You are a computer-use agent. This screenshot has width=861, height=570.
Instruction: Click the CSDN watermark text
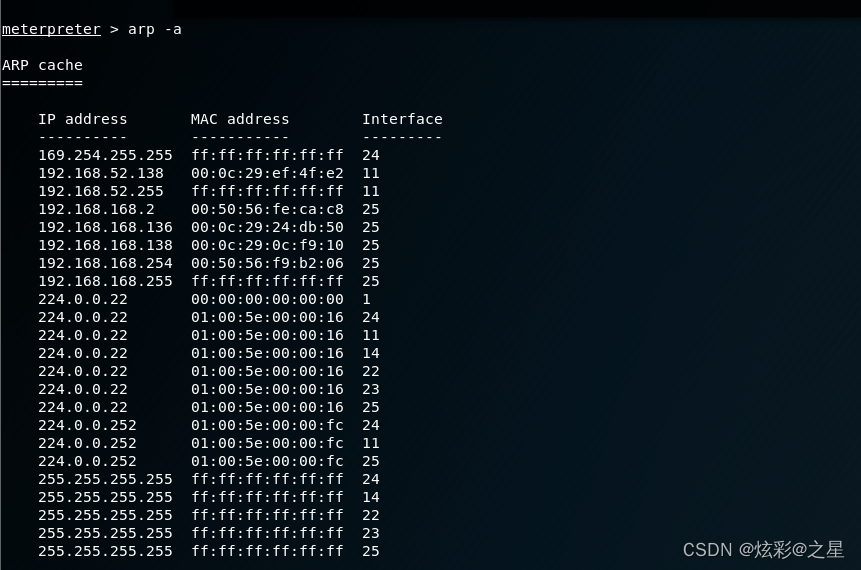[764, 550]
